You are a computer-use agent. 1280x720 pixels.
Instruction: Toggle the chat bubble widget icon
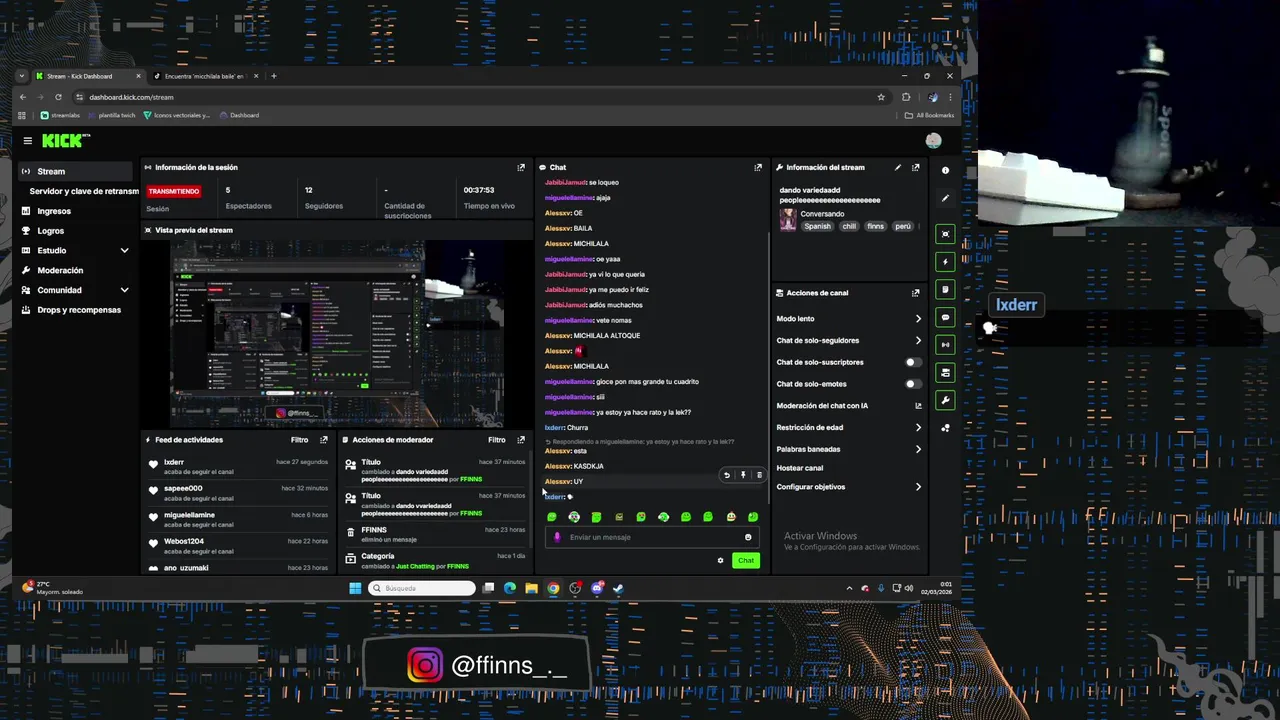[945, 317]
